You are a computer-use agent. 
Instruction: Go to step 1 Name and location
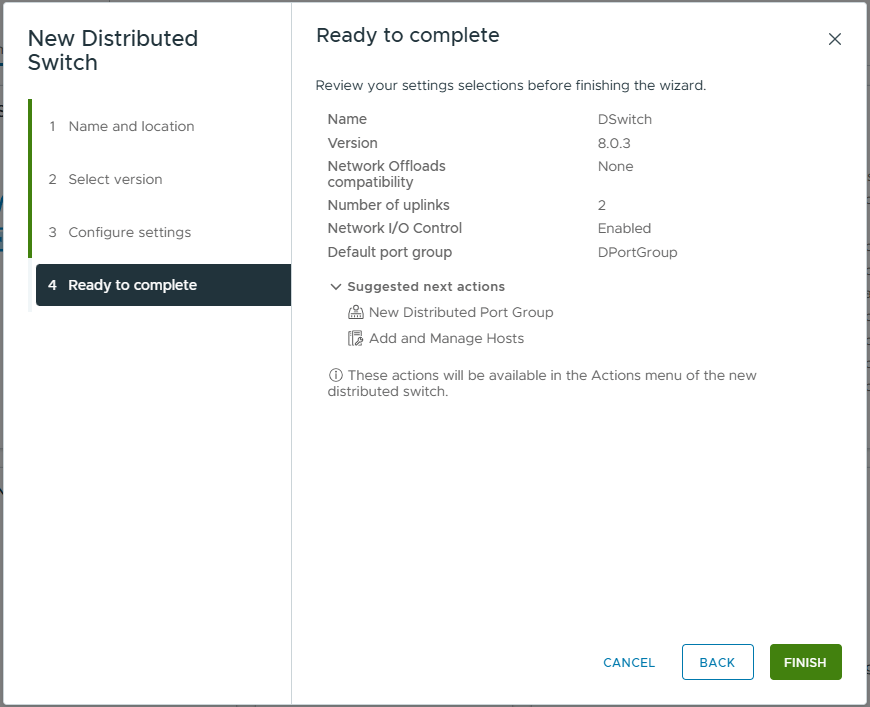[131, 126]
